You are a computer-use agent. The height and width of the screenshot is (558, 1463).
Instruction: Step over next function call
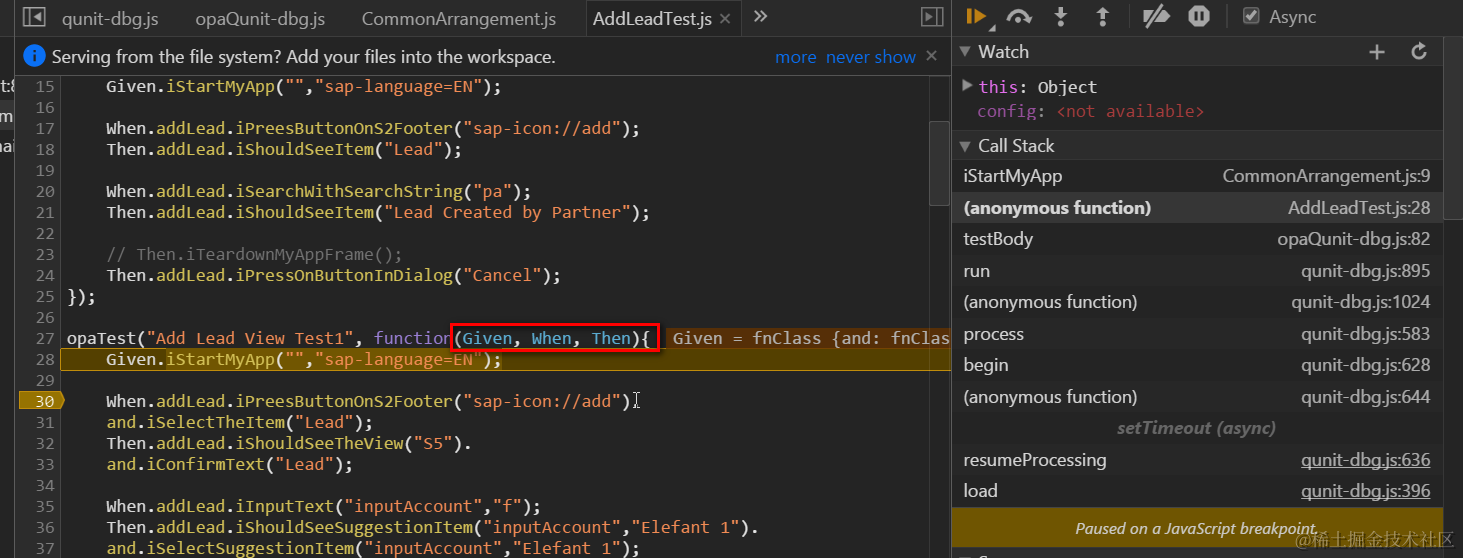click(x=1019, y=16)
